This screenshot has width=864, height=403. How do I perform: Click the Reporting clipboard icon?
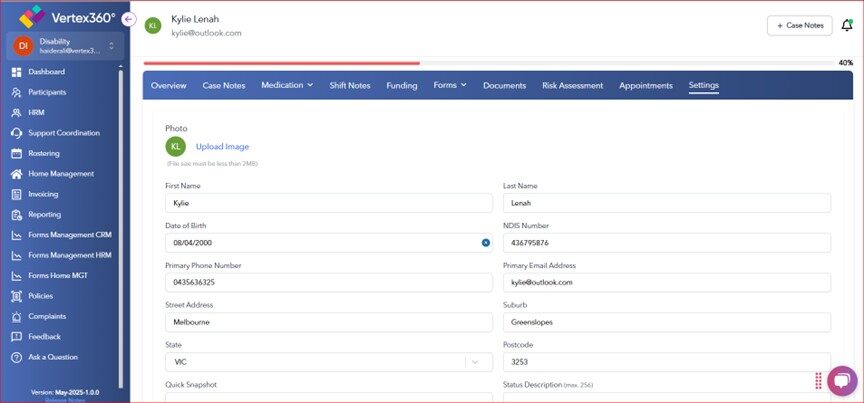click(17, 215)
